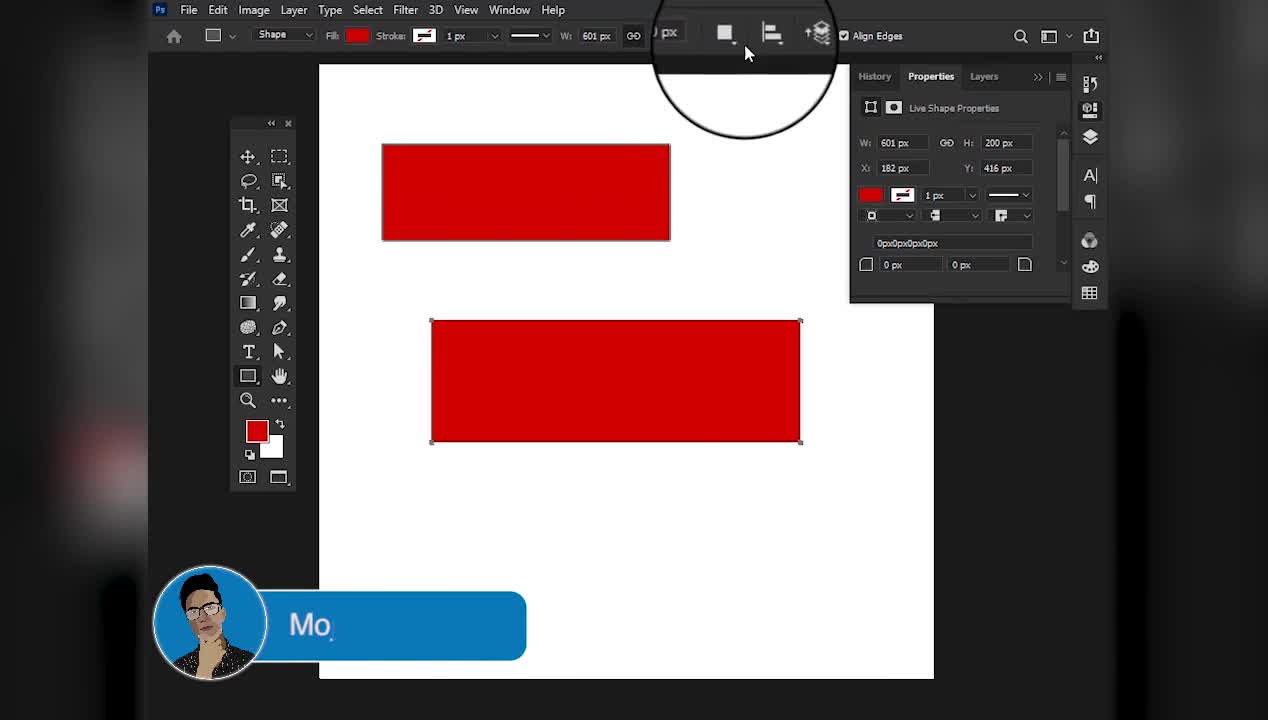The height and width of the screenshot is (720, 1268).
Task: Switch to the History tab
Action: pos(874,76)
